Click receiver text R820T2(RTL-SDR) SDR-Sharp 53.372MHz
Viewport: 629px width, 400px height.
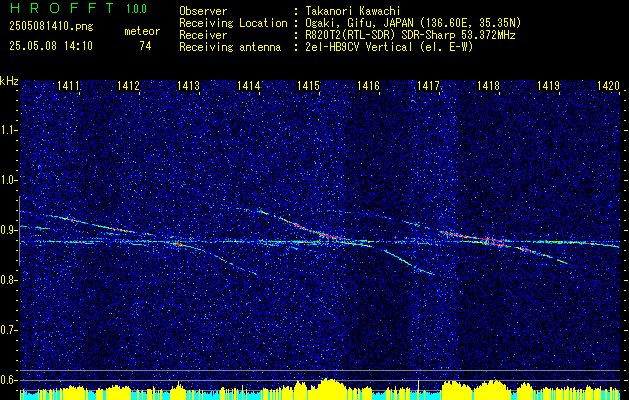point(410,35)
